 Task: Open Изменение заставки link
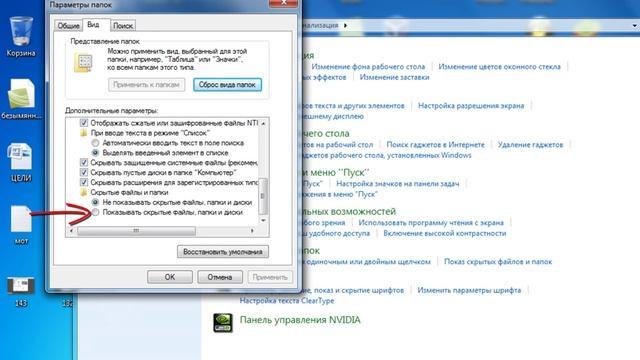(x=394, y=77)
